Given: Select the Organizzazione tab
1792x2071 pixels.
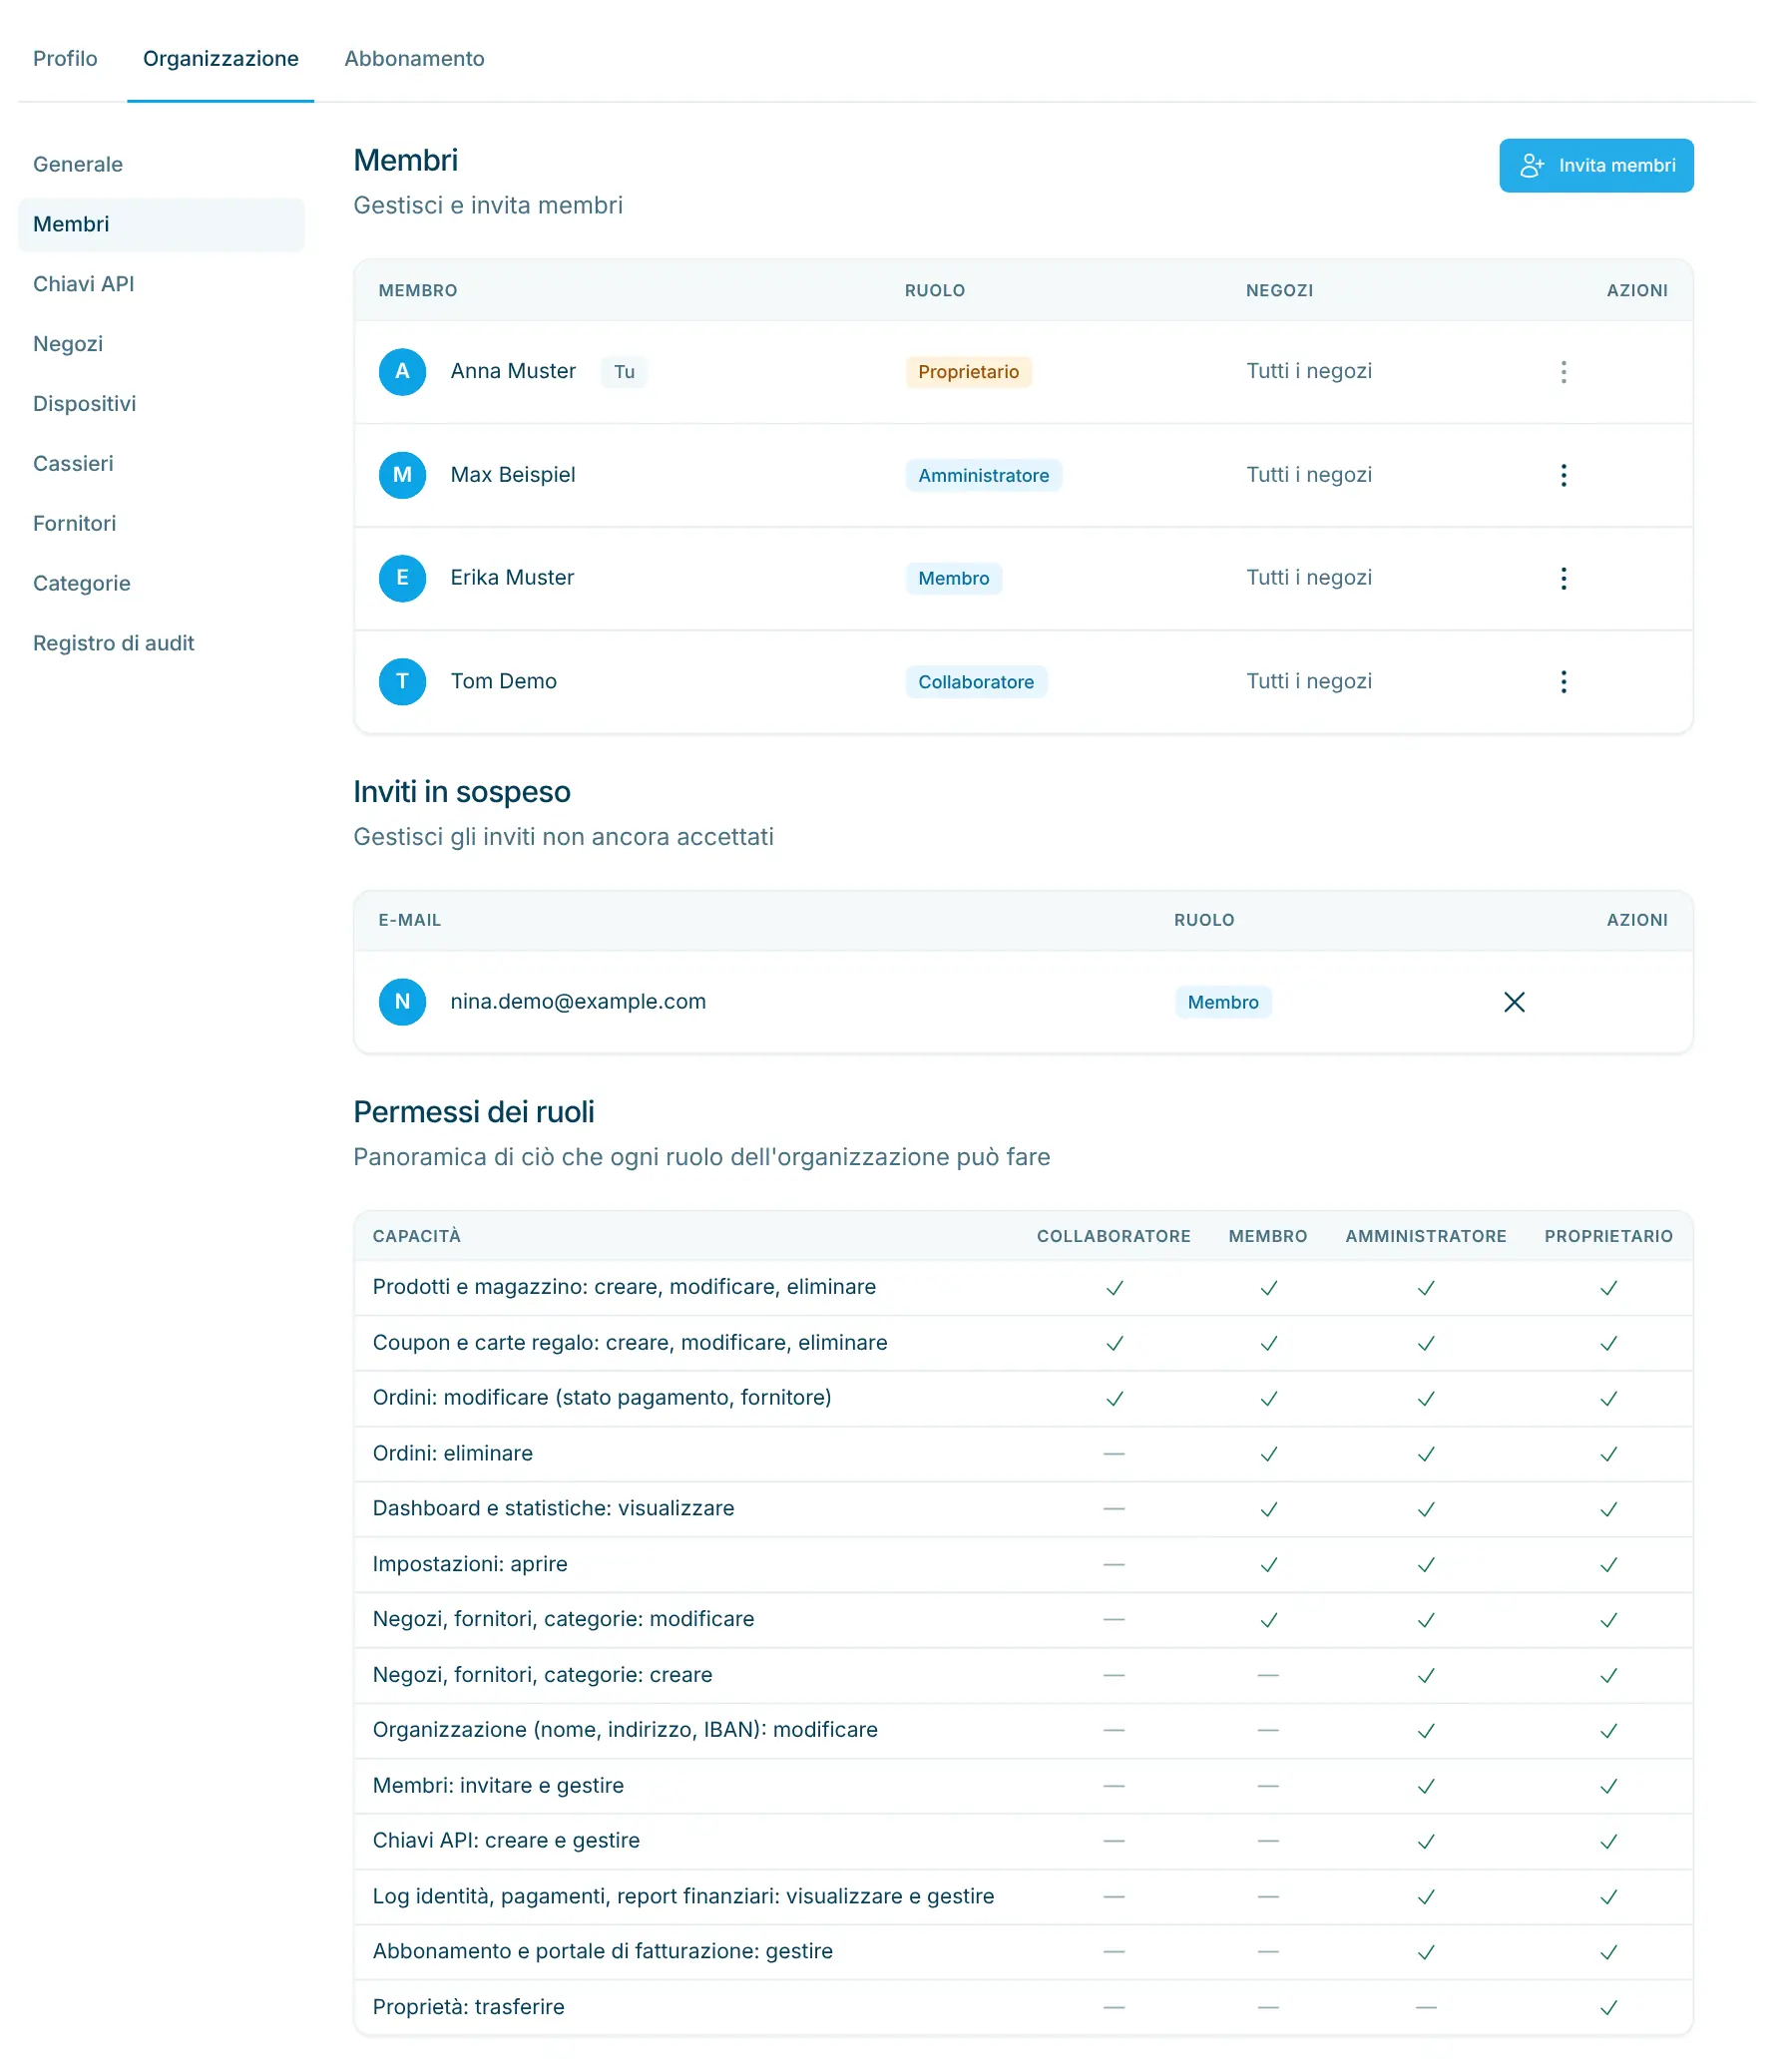Looking at the screenshot, I should [x=220, y=58].
